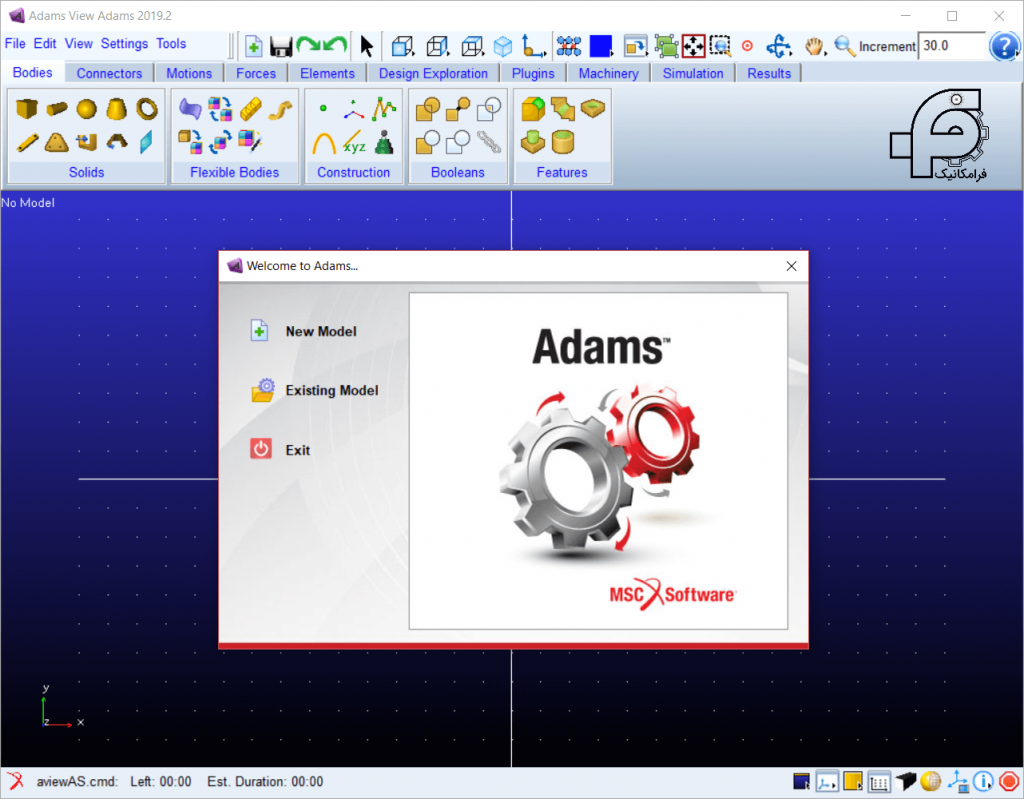Image resolution: width=1024 pixels, height=799 pixels.
Task: Activate the black Select arrow tool
Action: pyautogui.click(x=366, y=46)
